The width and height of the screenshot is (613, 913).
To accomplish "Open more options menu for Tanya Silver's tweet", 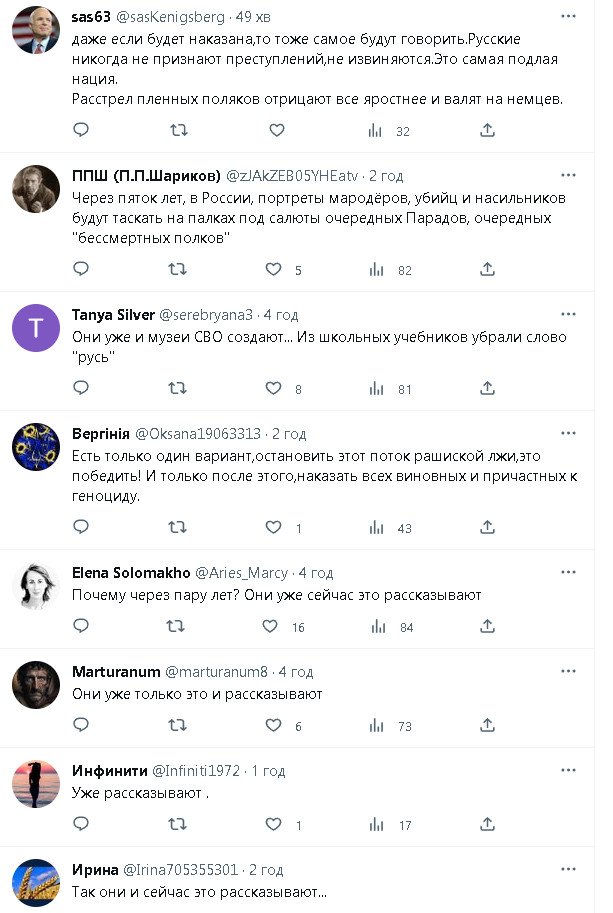I will [x=568, y=315].
